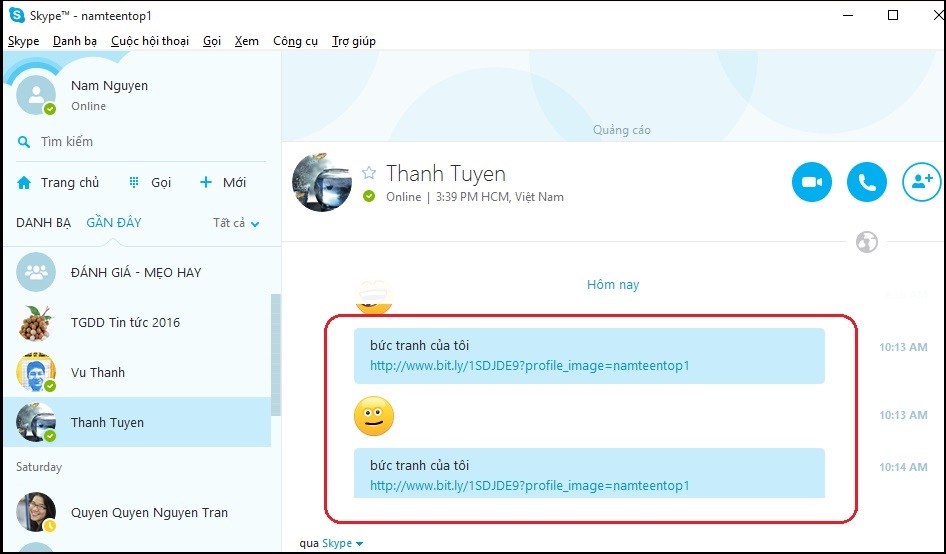The image size is (946, 554).
Task: Open the Cuộc hội thoại menu
Action: (x=150, y=41)
